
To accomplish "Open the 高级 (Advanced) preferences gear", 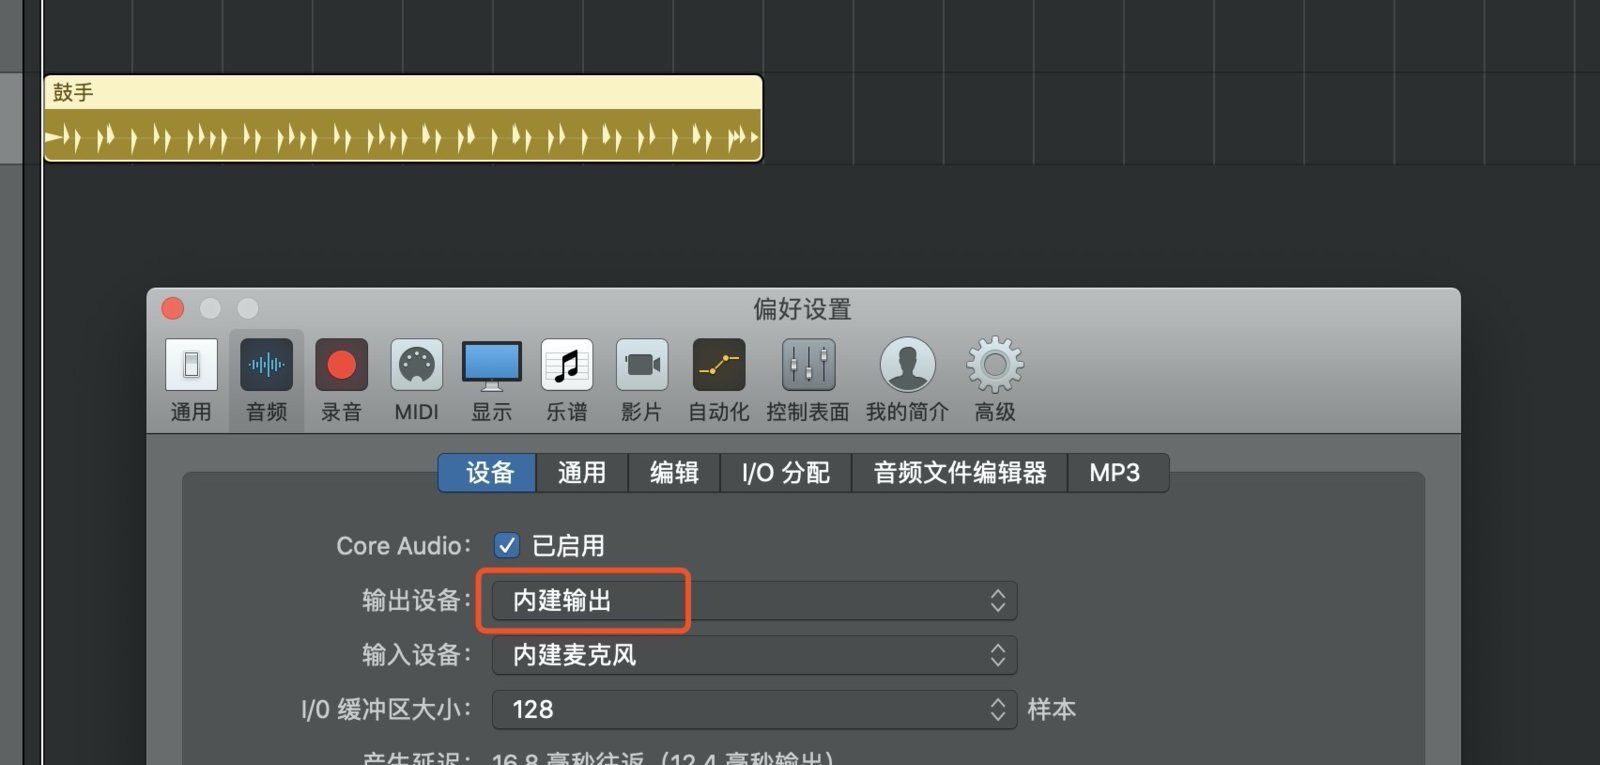I will coord(994,381).
